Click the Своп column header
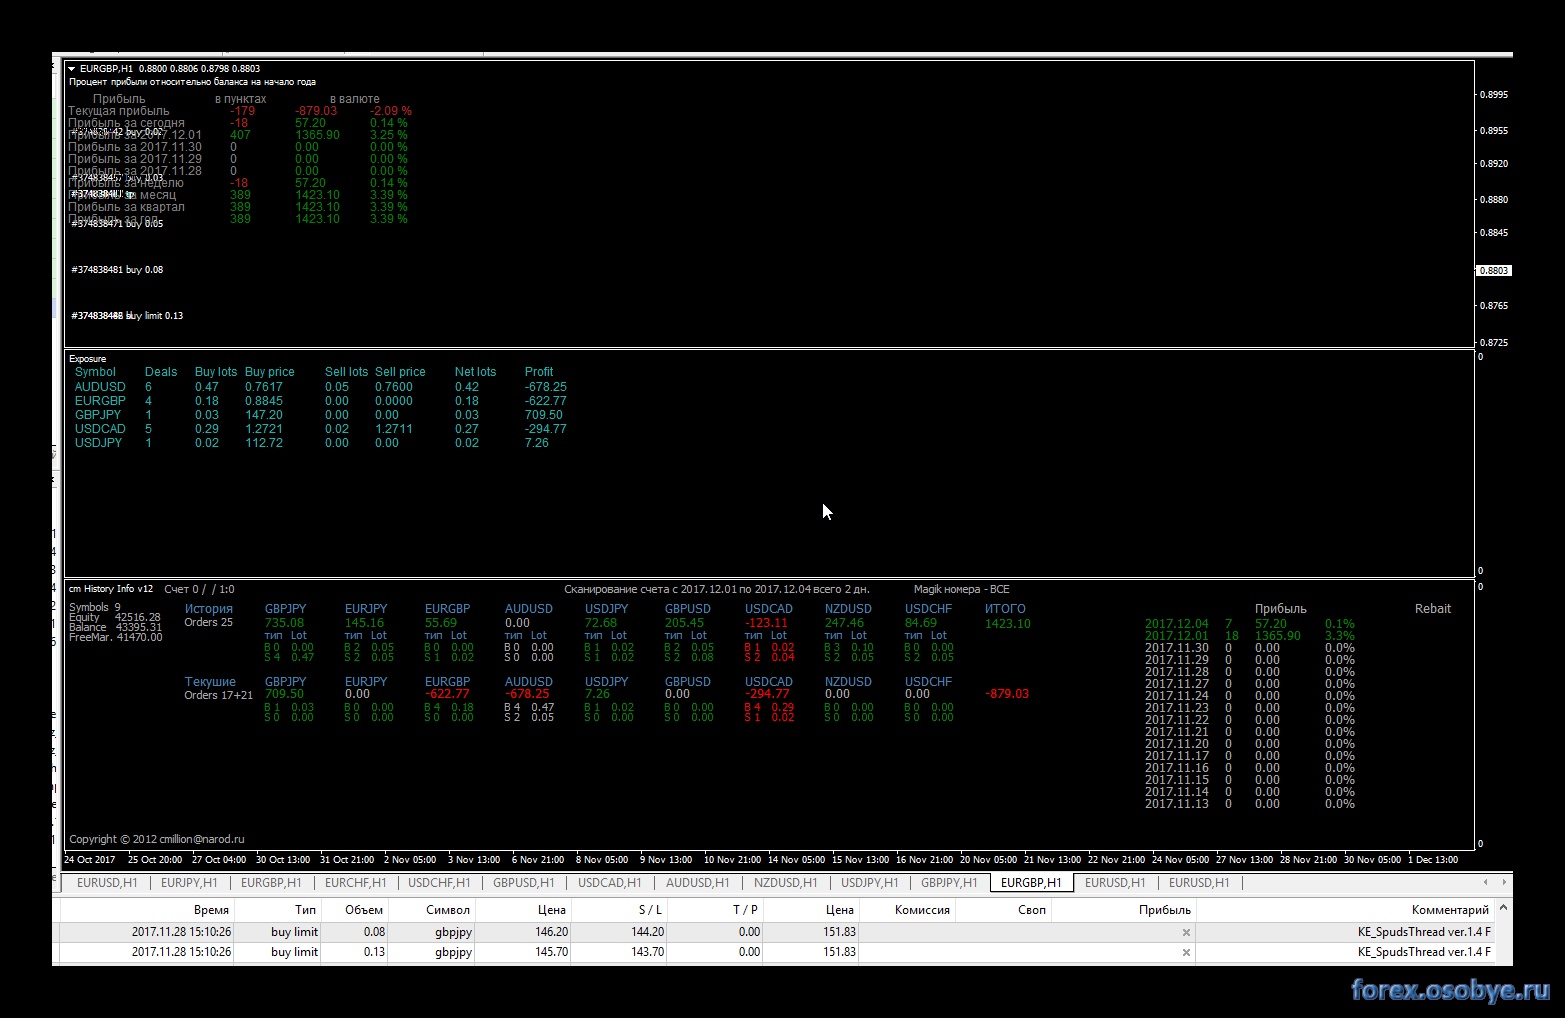This screenshot has width=1565, height=1018. [x=1003, y=910]
